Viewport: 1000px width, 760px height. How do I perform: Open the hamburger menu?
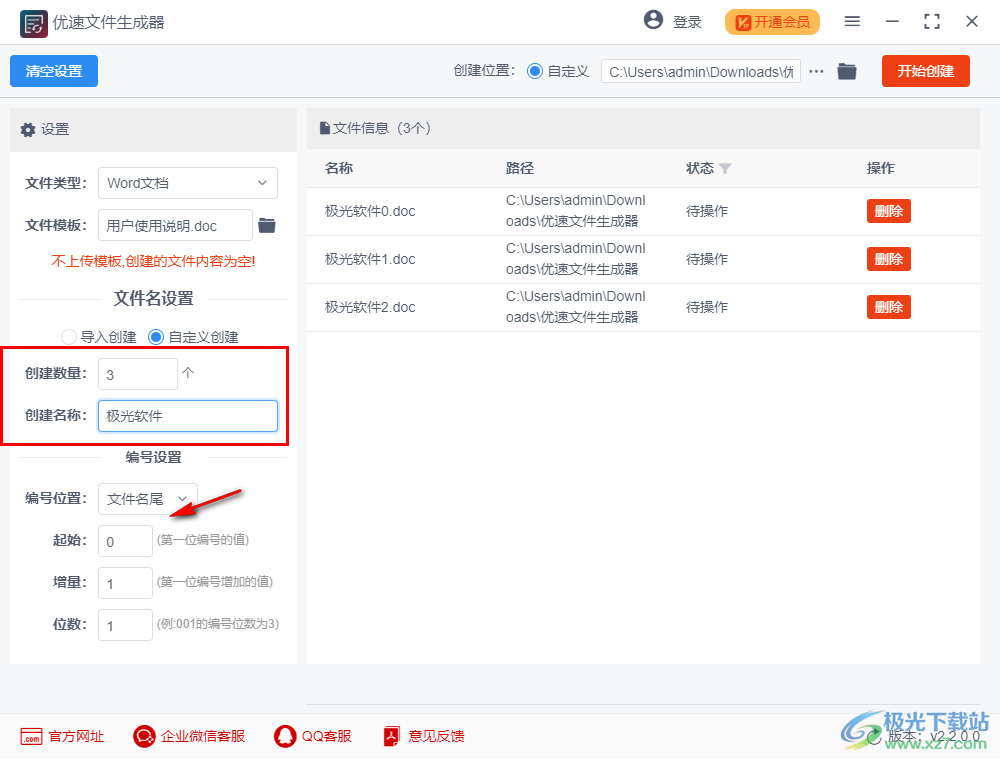coord(852,21)
